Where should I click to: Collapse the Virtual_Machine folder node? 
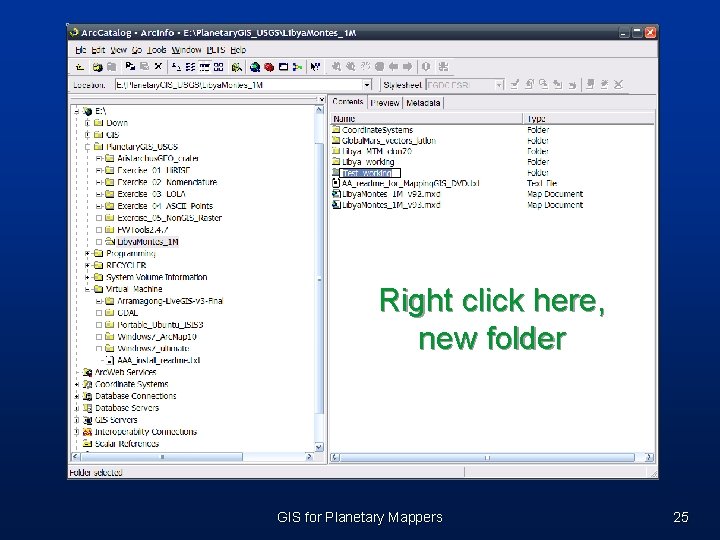[x=87, y=289]
